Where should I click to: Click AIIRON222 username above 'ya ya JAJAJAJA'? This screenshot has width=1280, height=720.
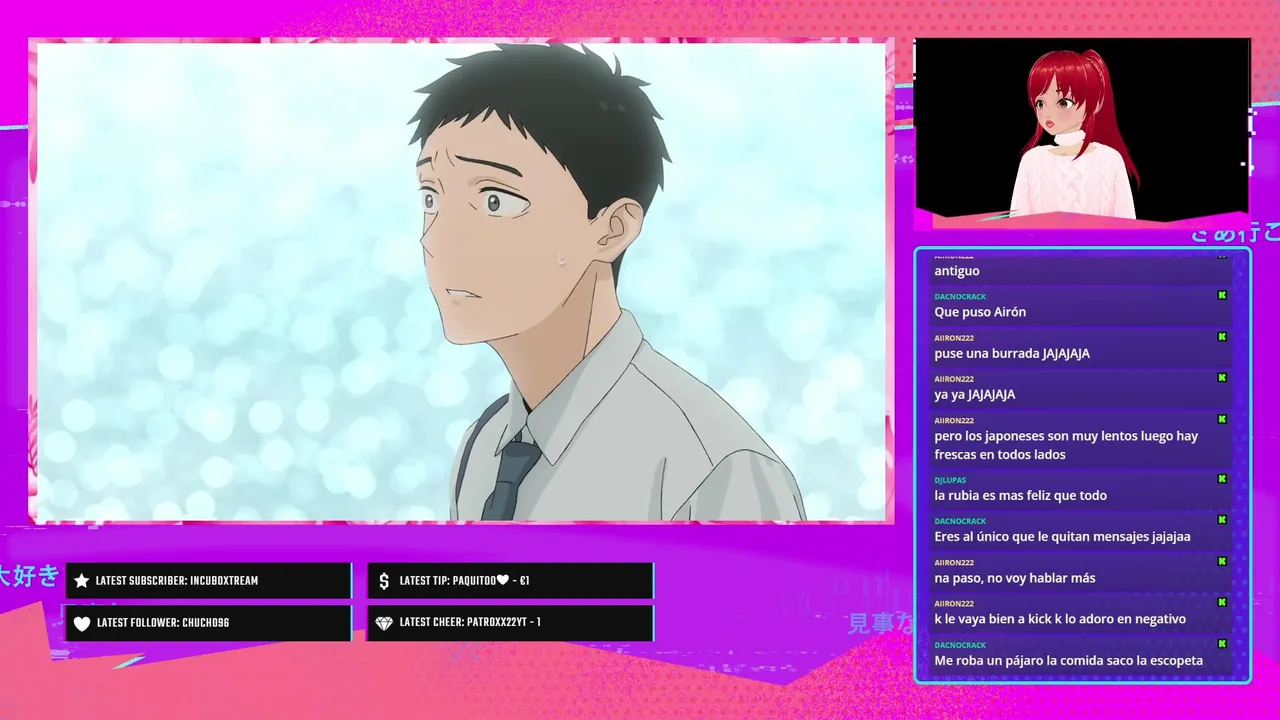point(954,379)
